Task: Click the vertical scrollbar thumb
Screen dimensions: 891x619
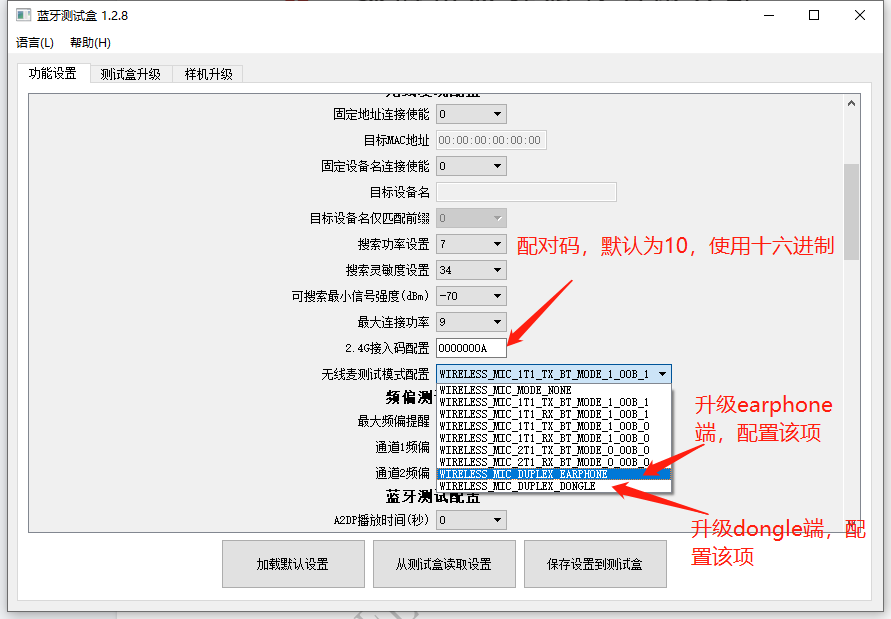Action: pos(851,211)
